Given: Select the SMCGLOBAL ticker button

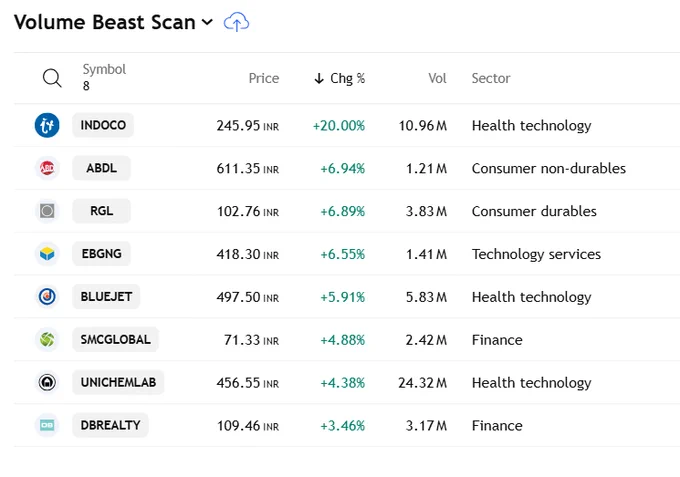Looking at the screenshot, I should coord(115,340).
